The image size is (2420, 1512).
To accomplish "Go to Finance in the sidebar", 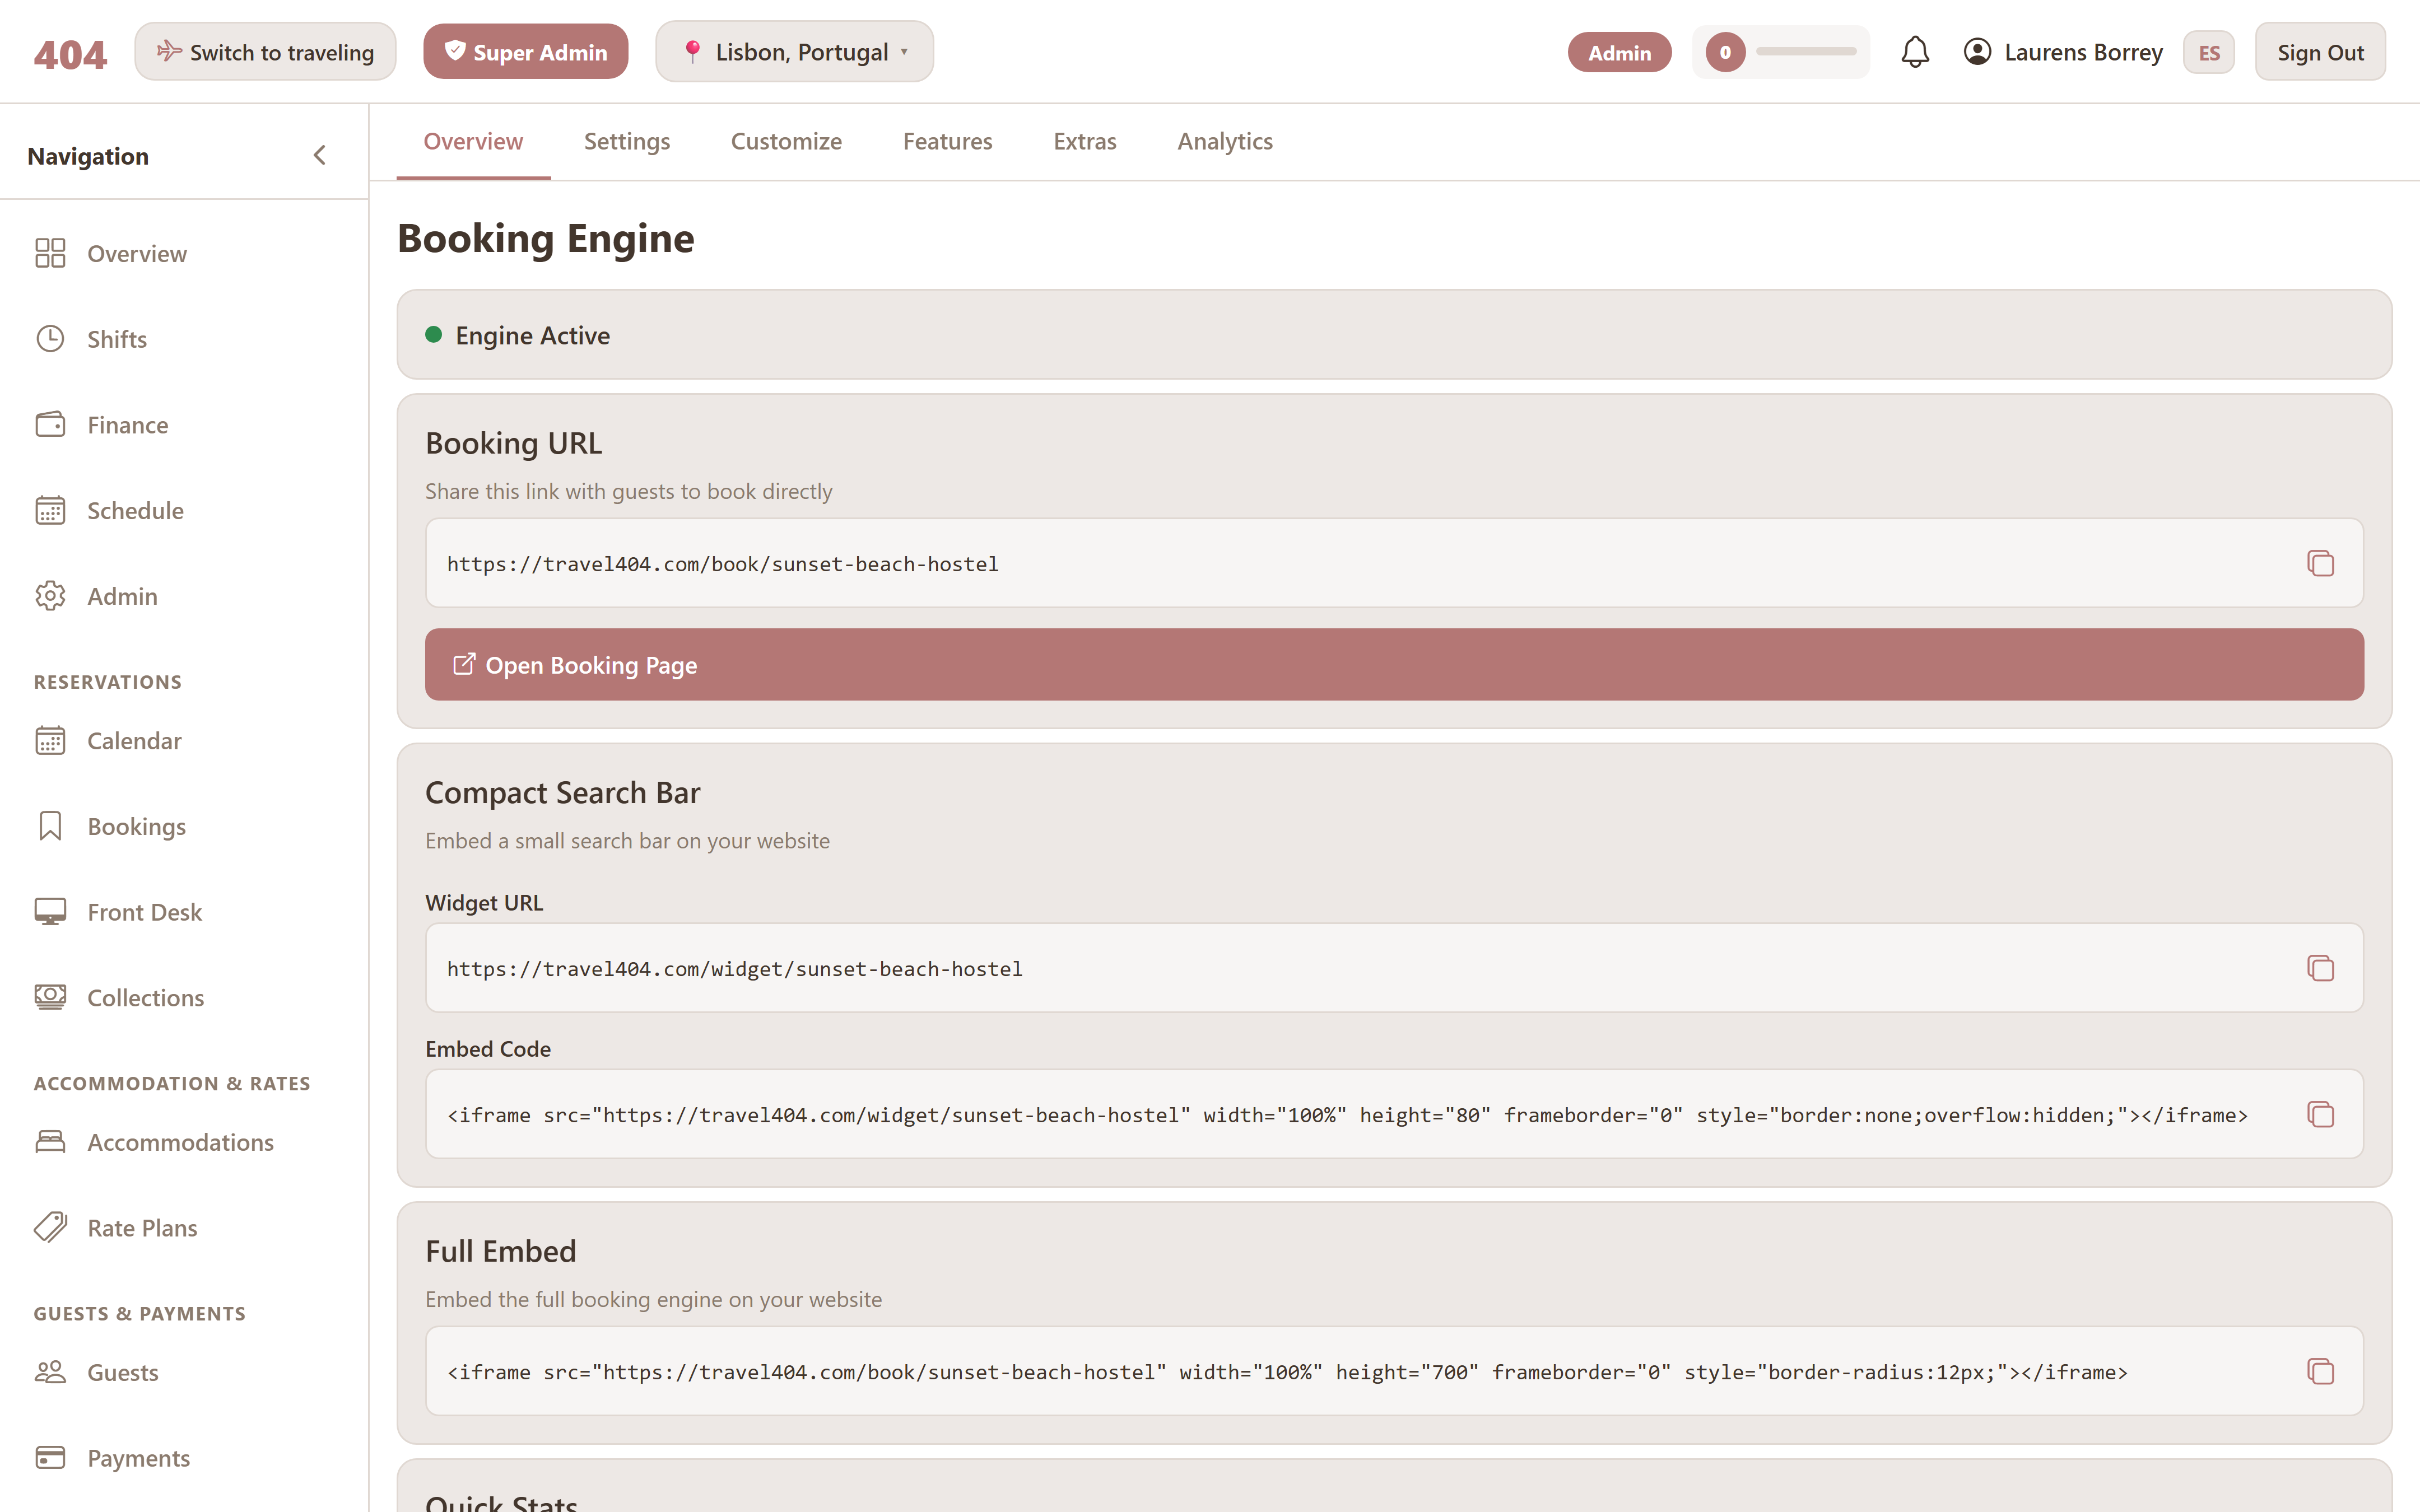I will tap(184, 425).
